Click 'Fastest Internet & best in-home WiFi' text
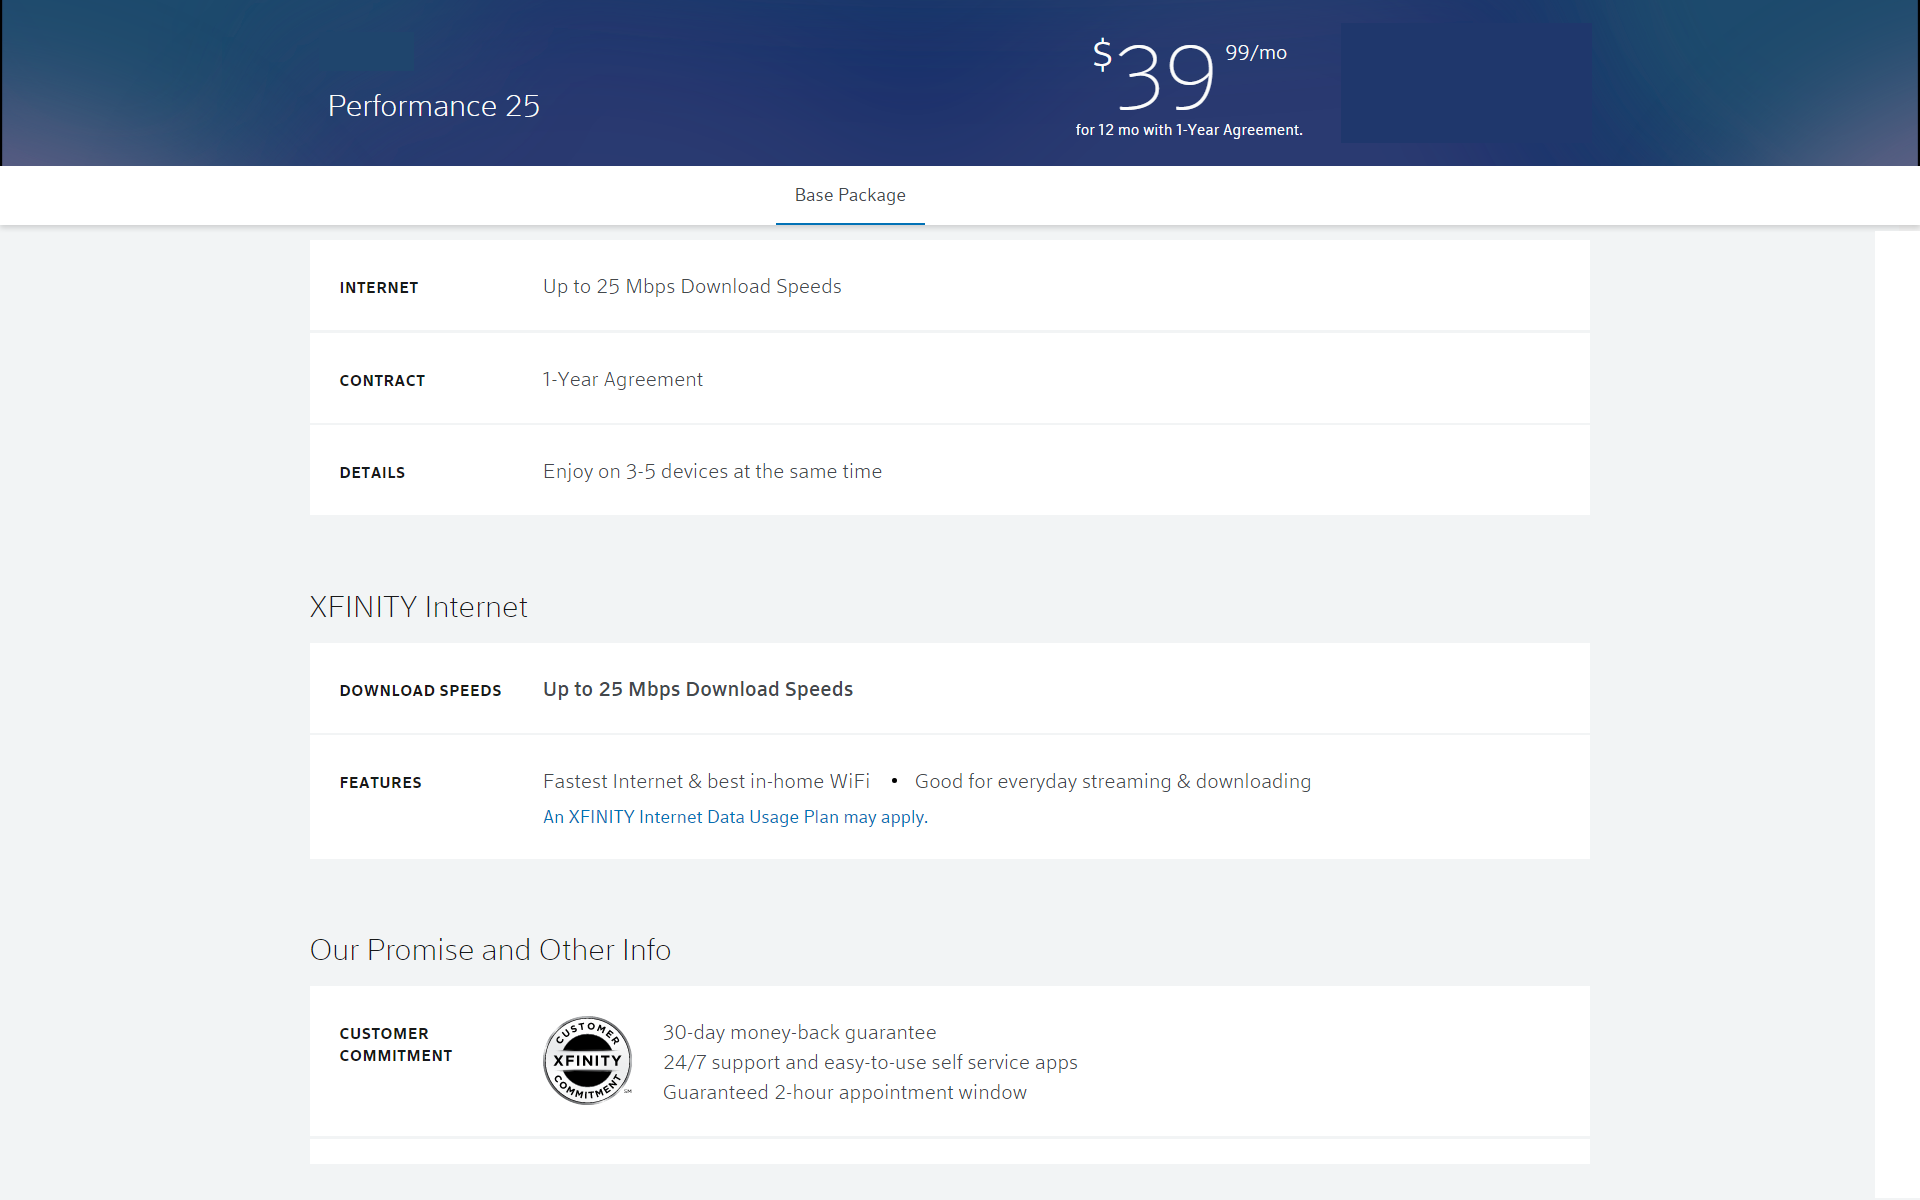Viewport: 1920px width, 1200px height. (x=706, y=781)
